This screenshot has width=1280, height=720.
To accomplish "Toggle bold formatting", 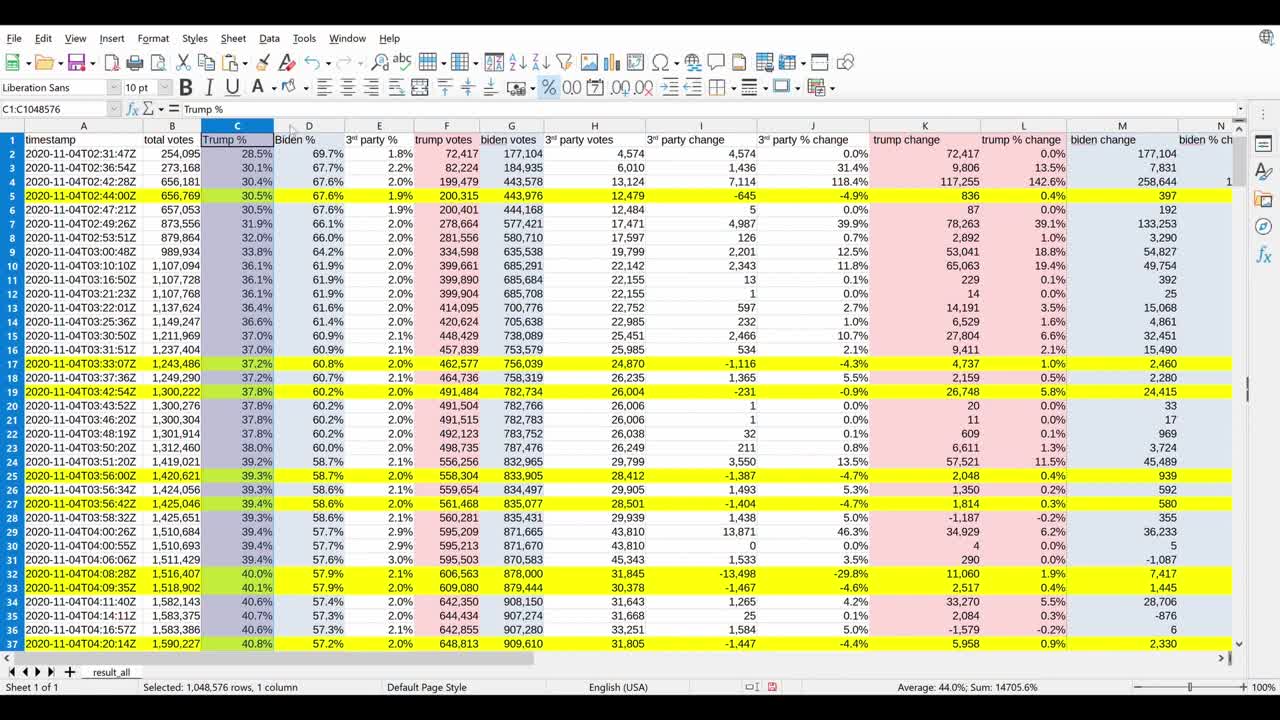I will [186, 88].
